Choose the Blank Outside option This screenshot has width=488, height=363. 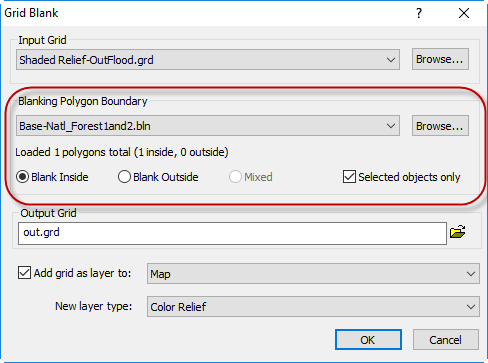(124, 177)
